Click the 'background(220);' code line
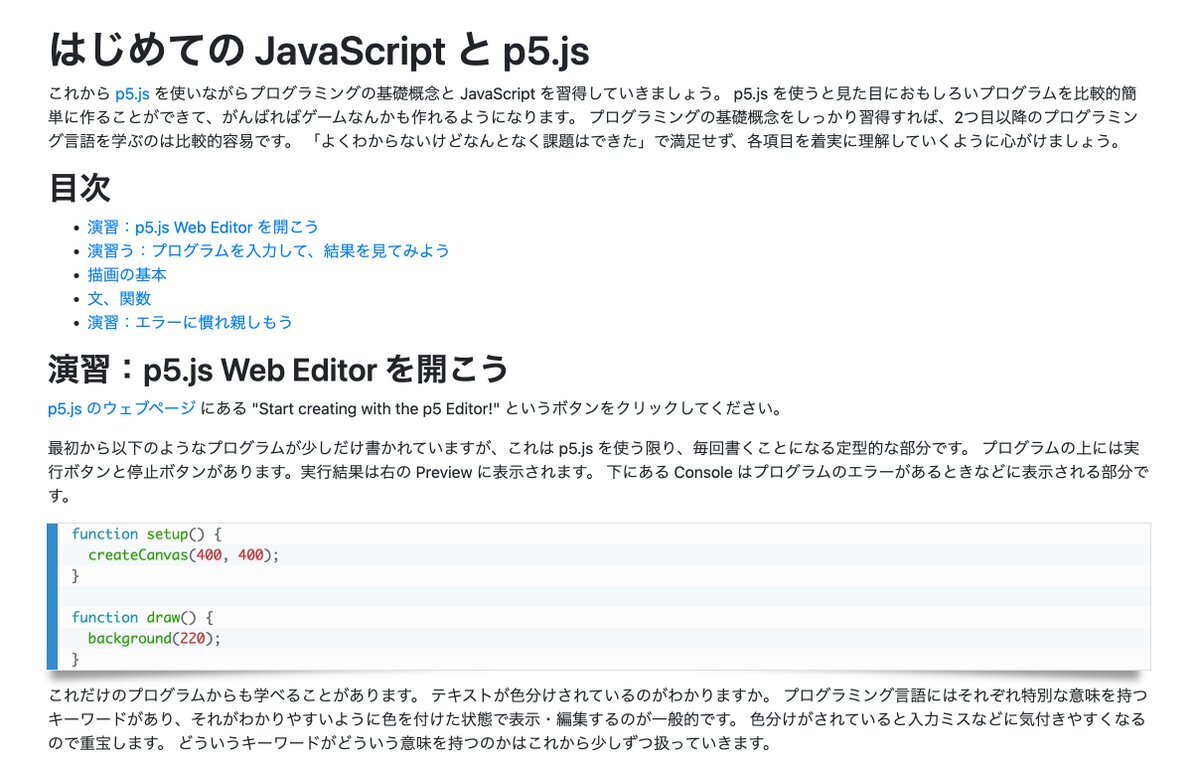1200x765 pixels. click(x=154, y=638)
